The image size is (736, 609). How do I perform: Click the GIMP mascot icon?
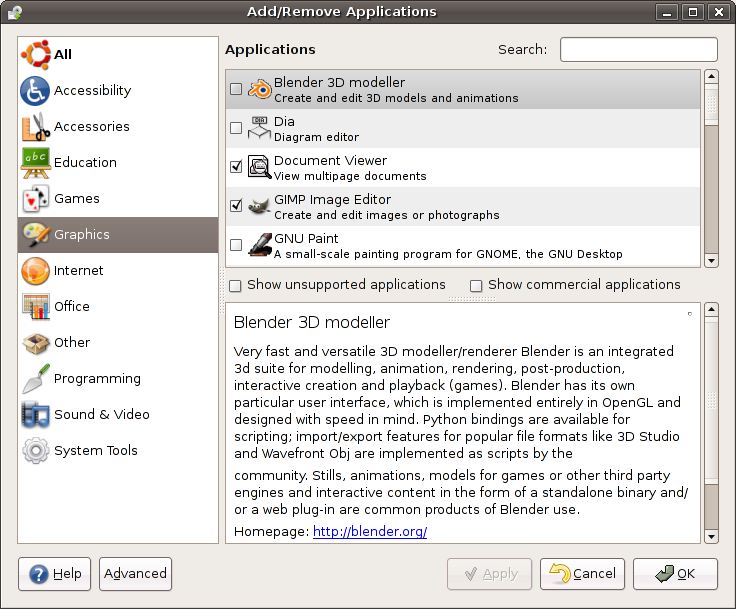tap(260, 206)
